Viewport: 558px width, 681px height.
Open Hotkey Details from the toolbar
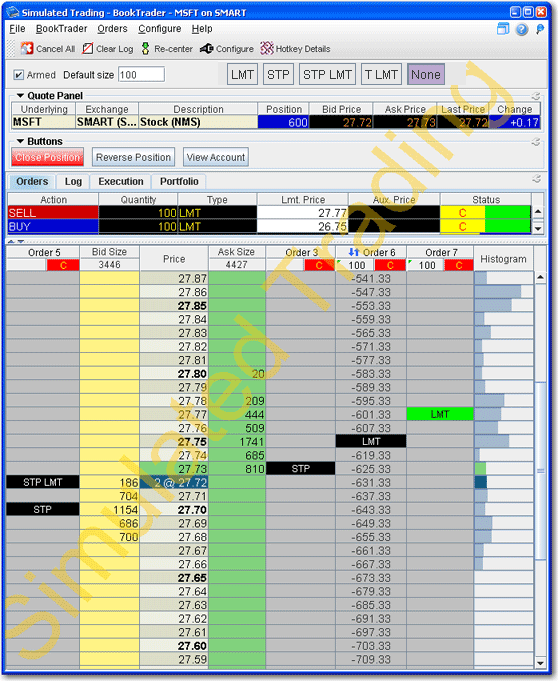(x=267, y=49)
